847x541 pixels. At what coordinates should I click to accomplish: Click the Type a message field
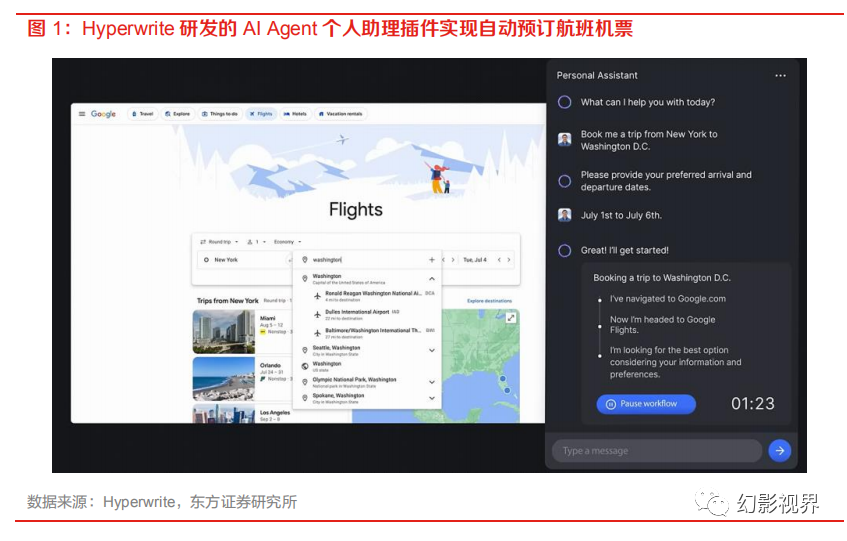[x=657, y=450]
